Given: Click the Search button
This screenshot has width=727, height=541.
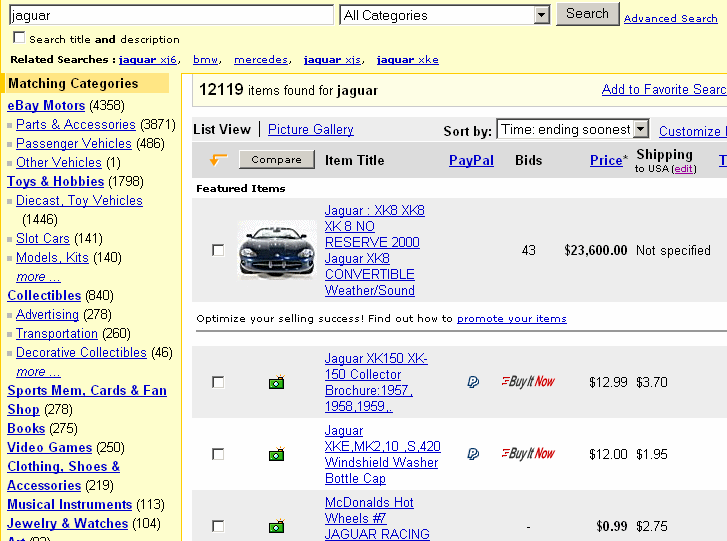Looking at the screenshot, I should [587, 14].
